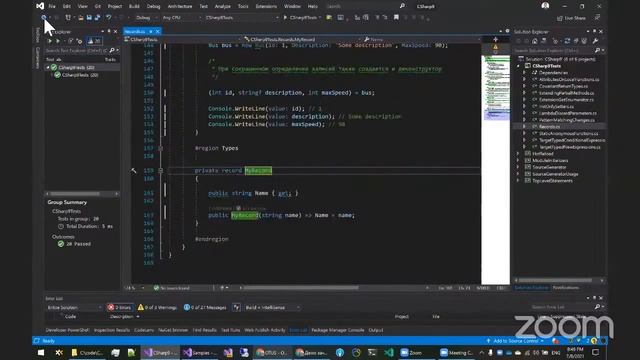Screen dimensions: 640x360
Task: Click the Solution Explorer refresh/sync icon
Action: click(567, 41)
